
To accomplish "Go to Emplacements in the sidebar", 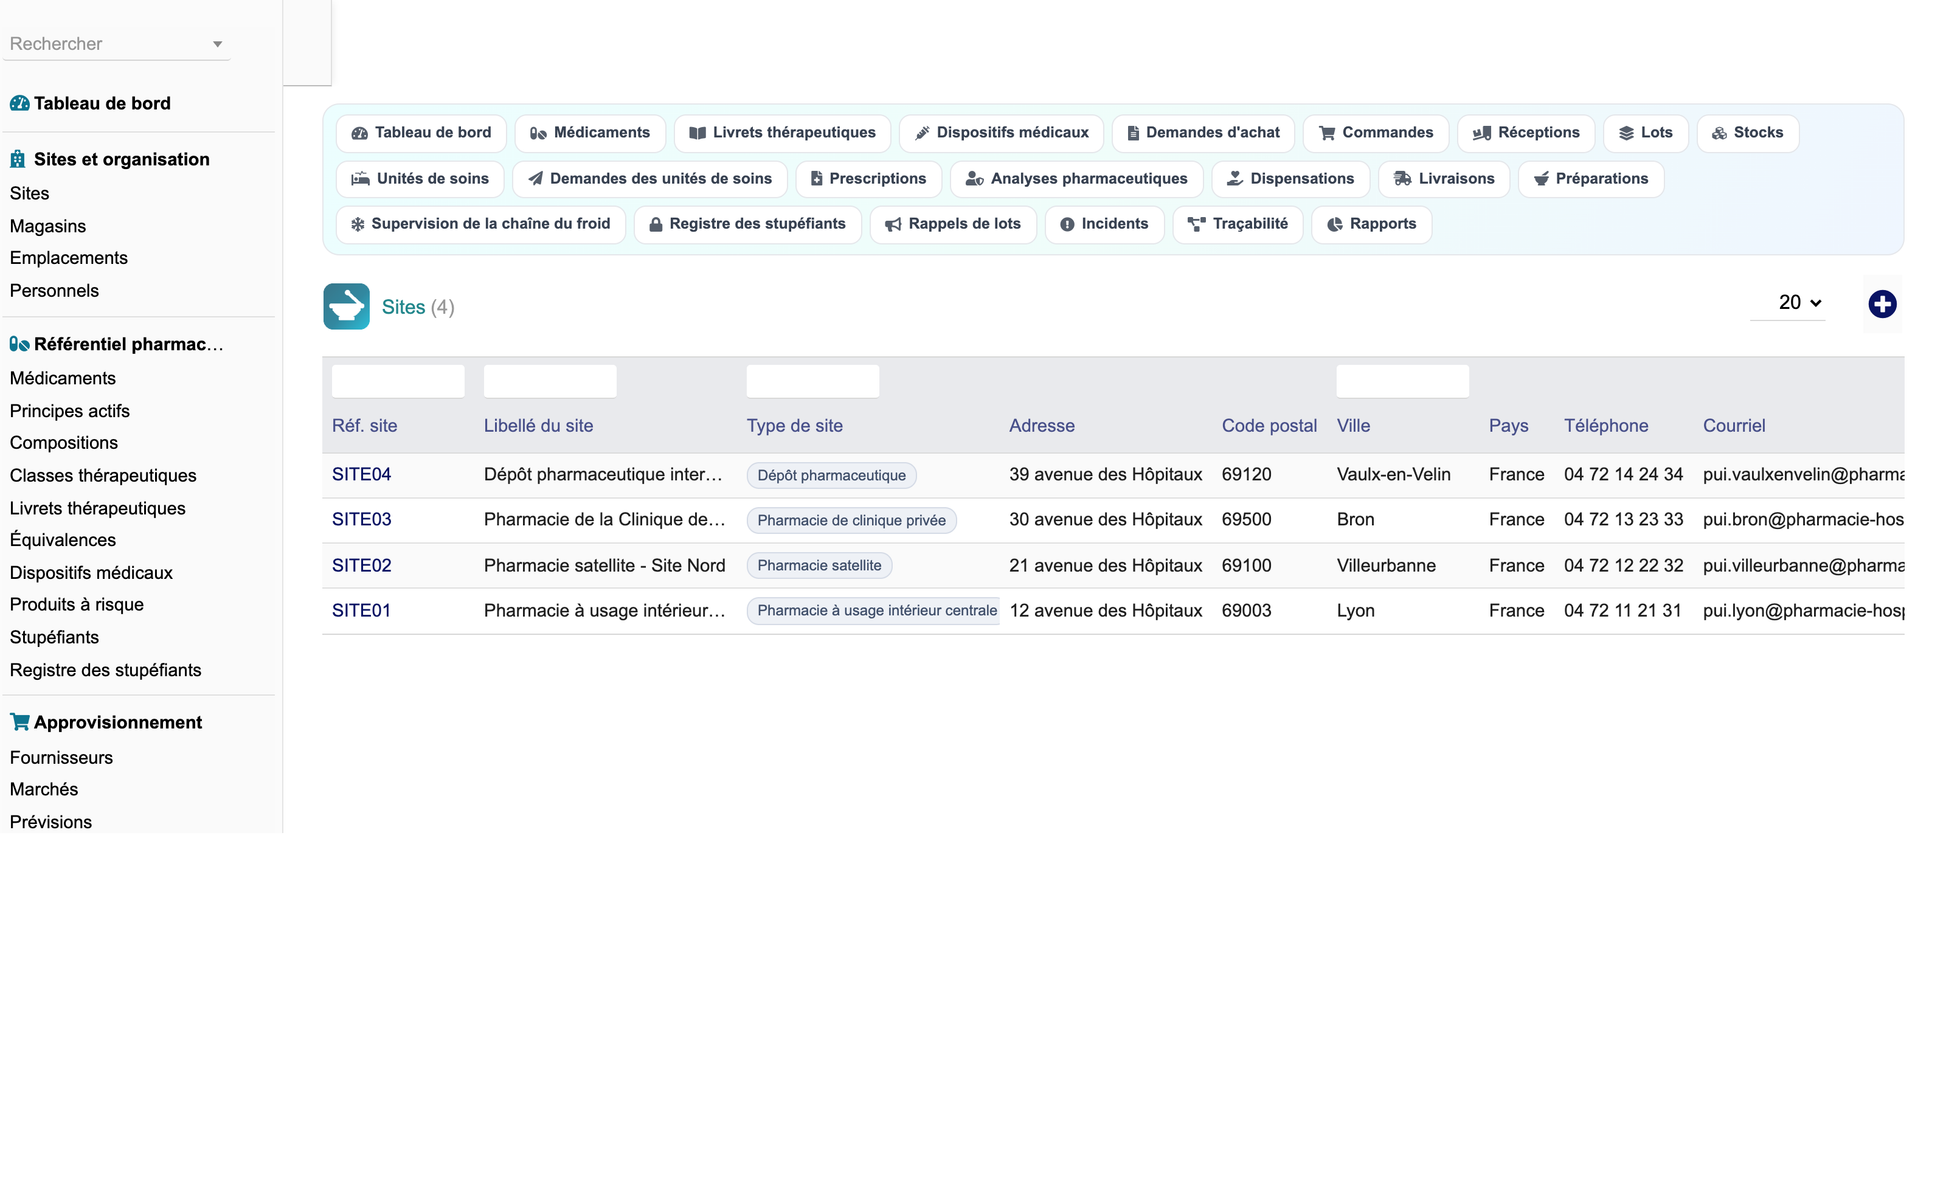I will (x=69, y=258).
